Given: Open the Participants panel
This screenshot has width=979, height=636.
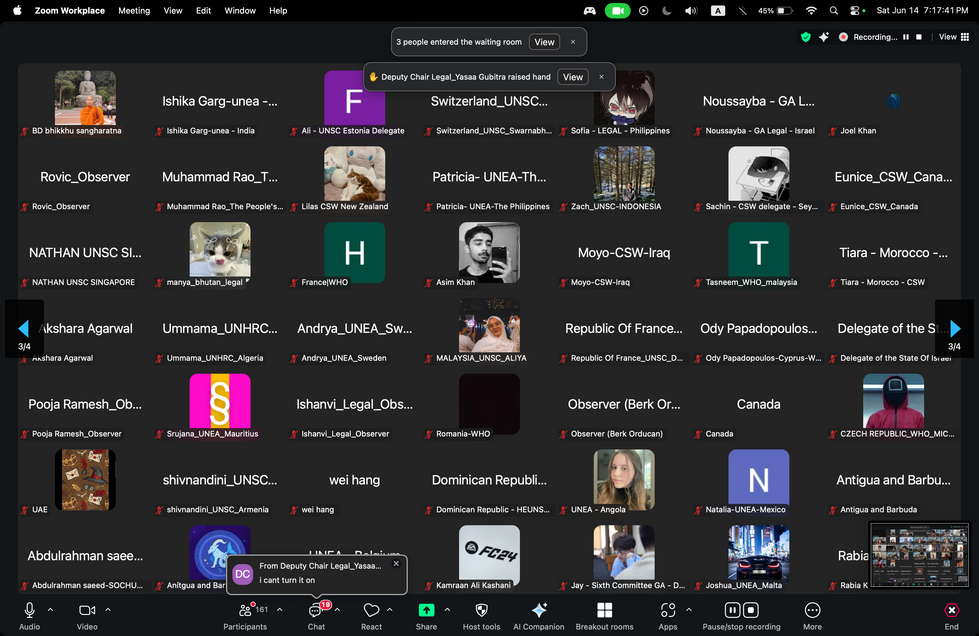Looking at the screenshot, I should point(245,614).
